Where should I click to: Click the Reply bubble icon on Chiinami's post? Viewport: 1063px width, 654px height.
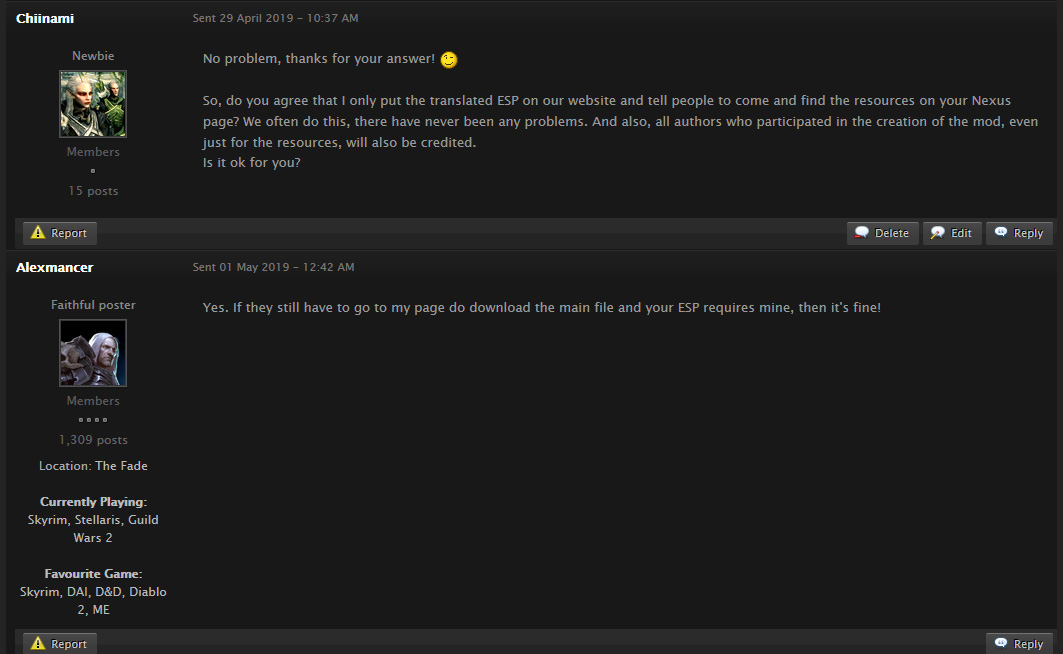point(1001,232)
